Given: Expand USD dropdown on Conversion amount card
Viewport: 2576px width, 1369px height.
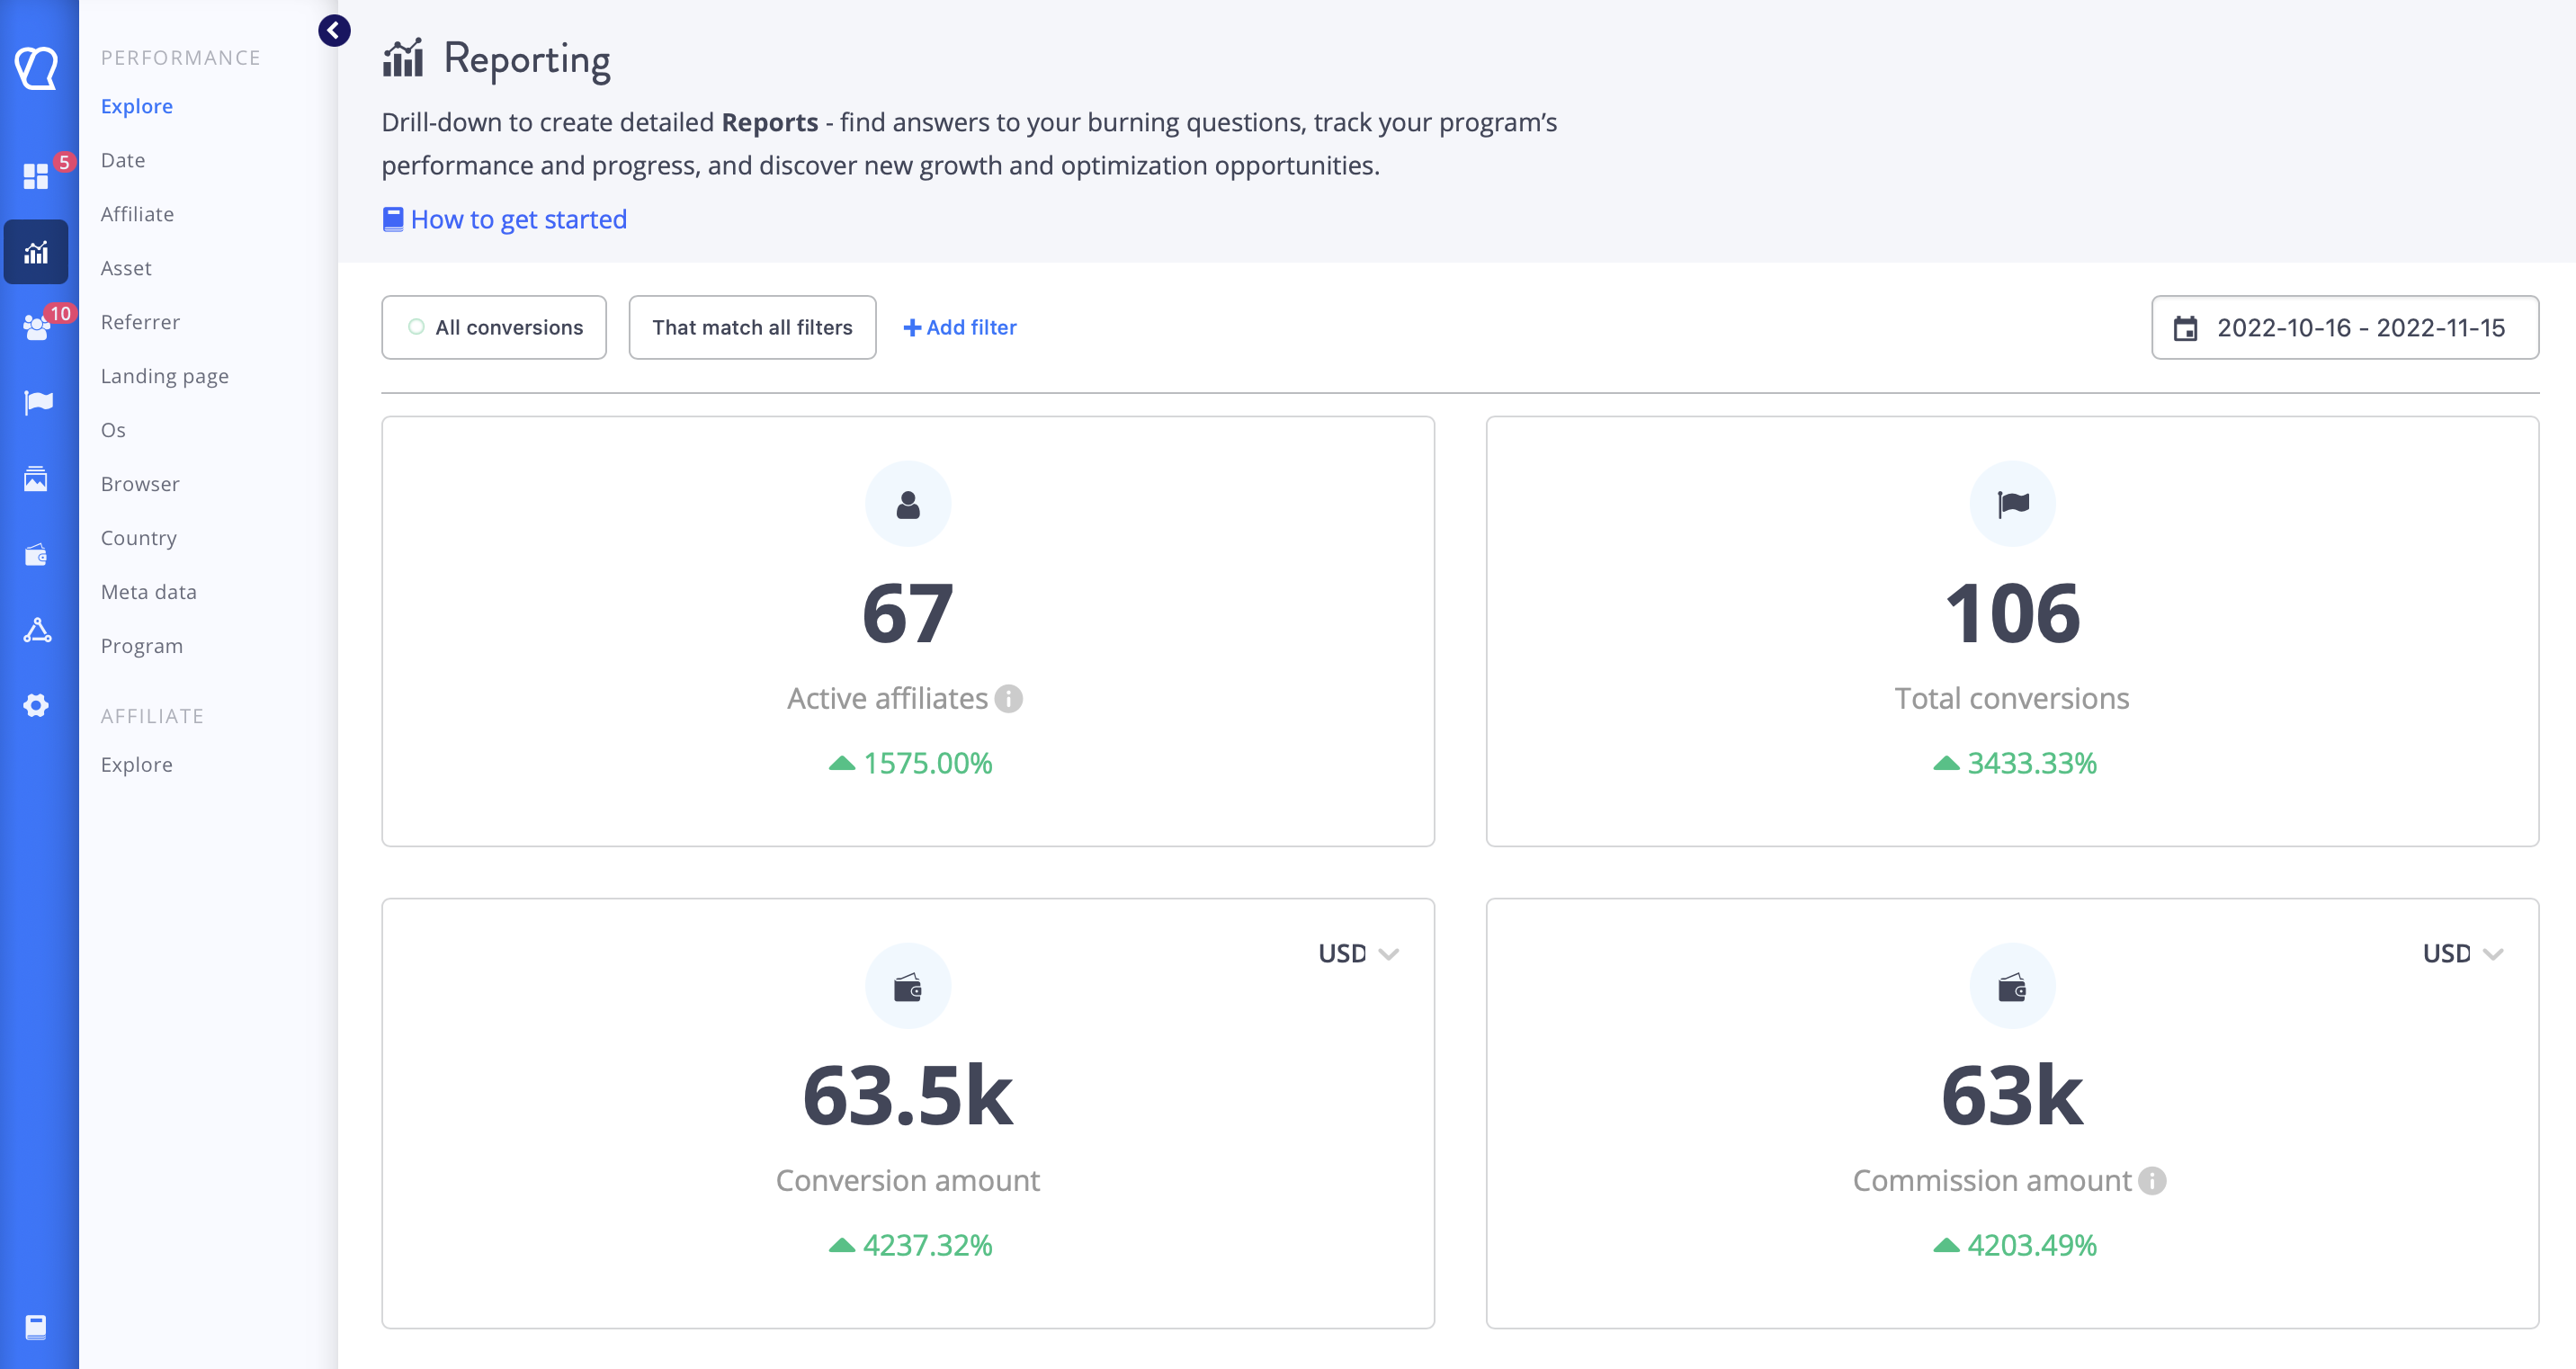Looking at the screenshot, I should point(1357,953).
